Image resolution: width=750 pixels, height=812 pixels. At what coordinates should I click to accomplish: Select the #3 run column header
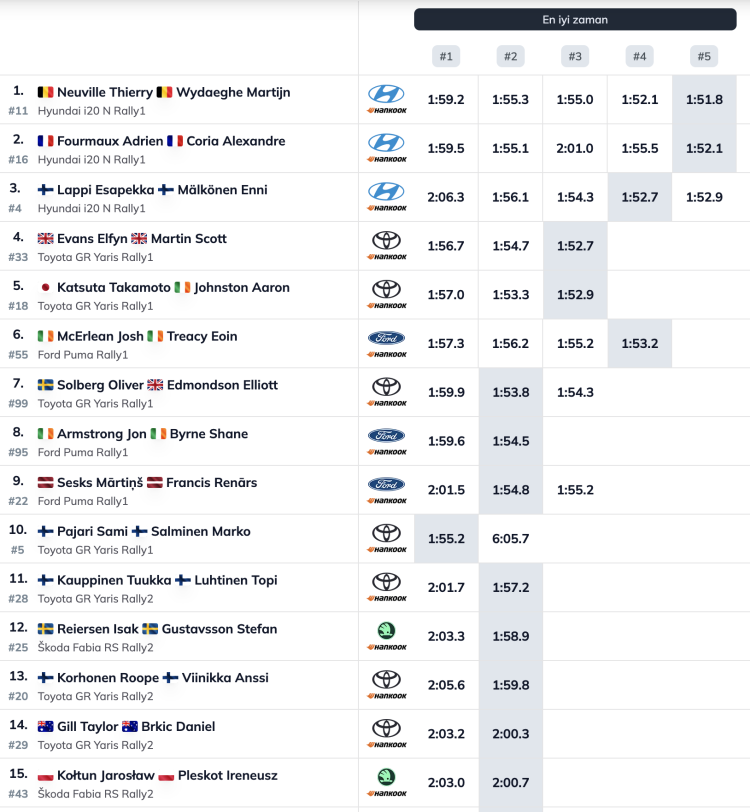575,56
